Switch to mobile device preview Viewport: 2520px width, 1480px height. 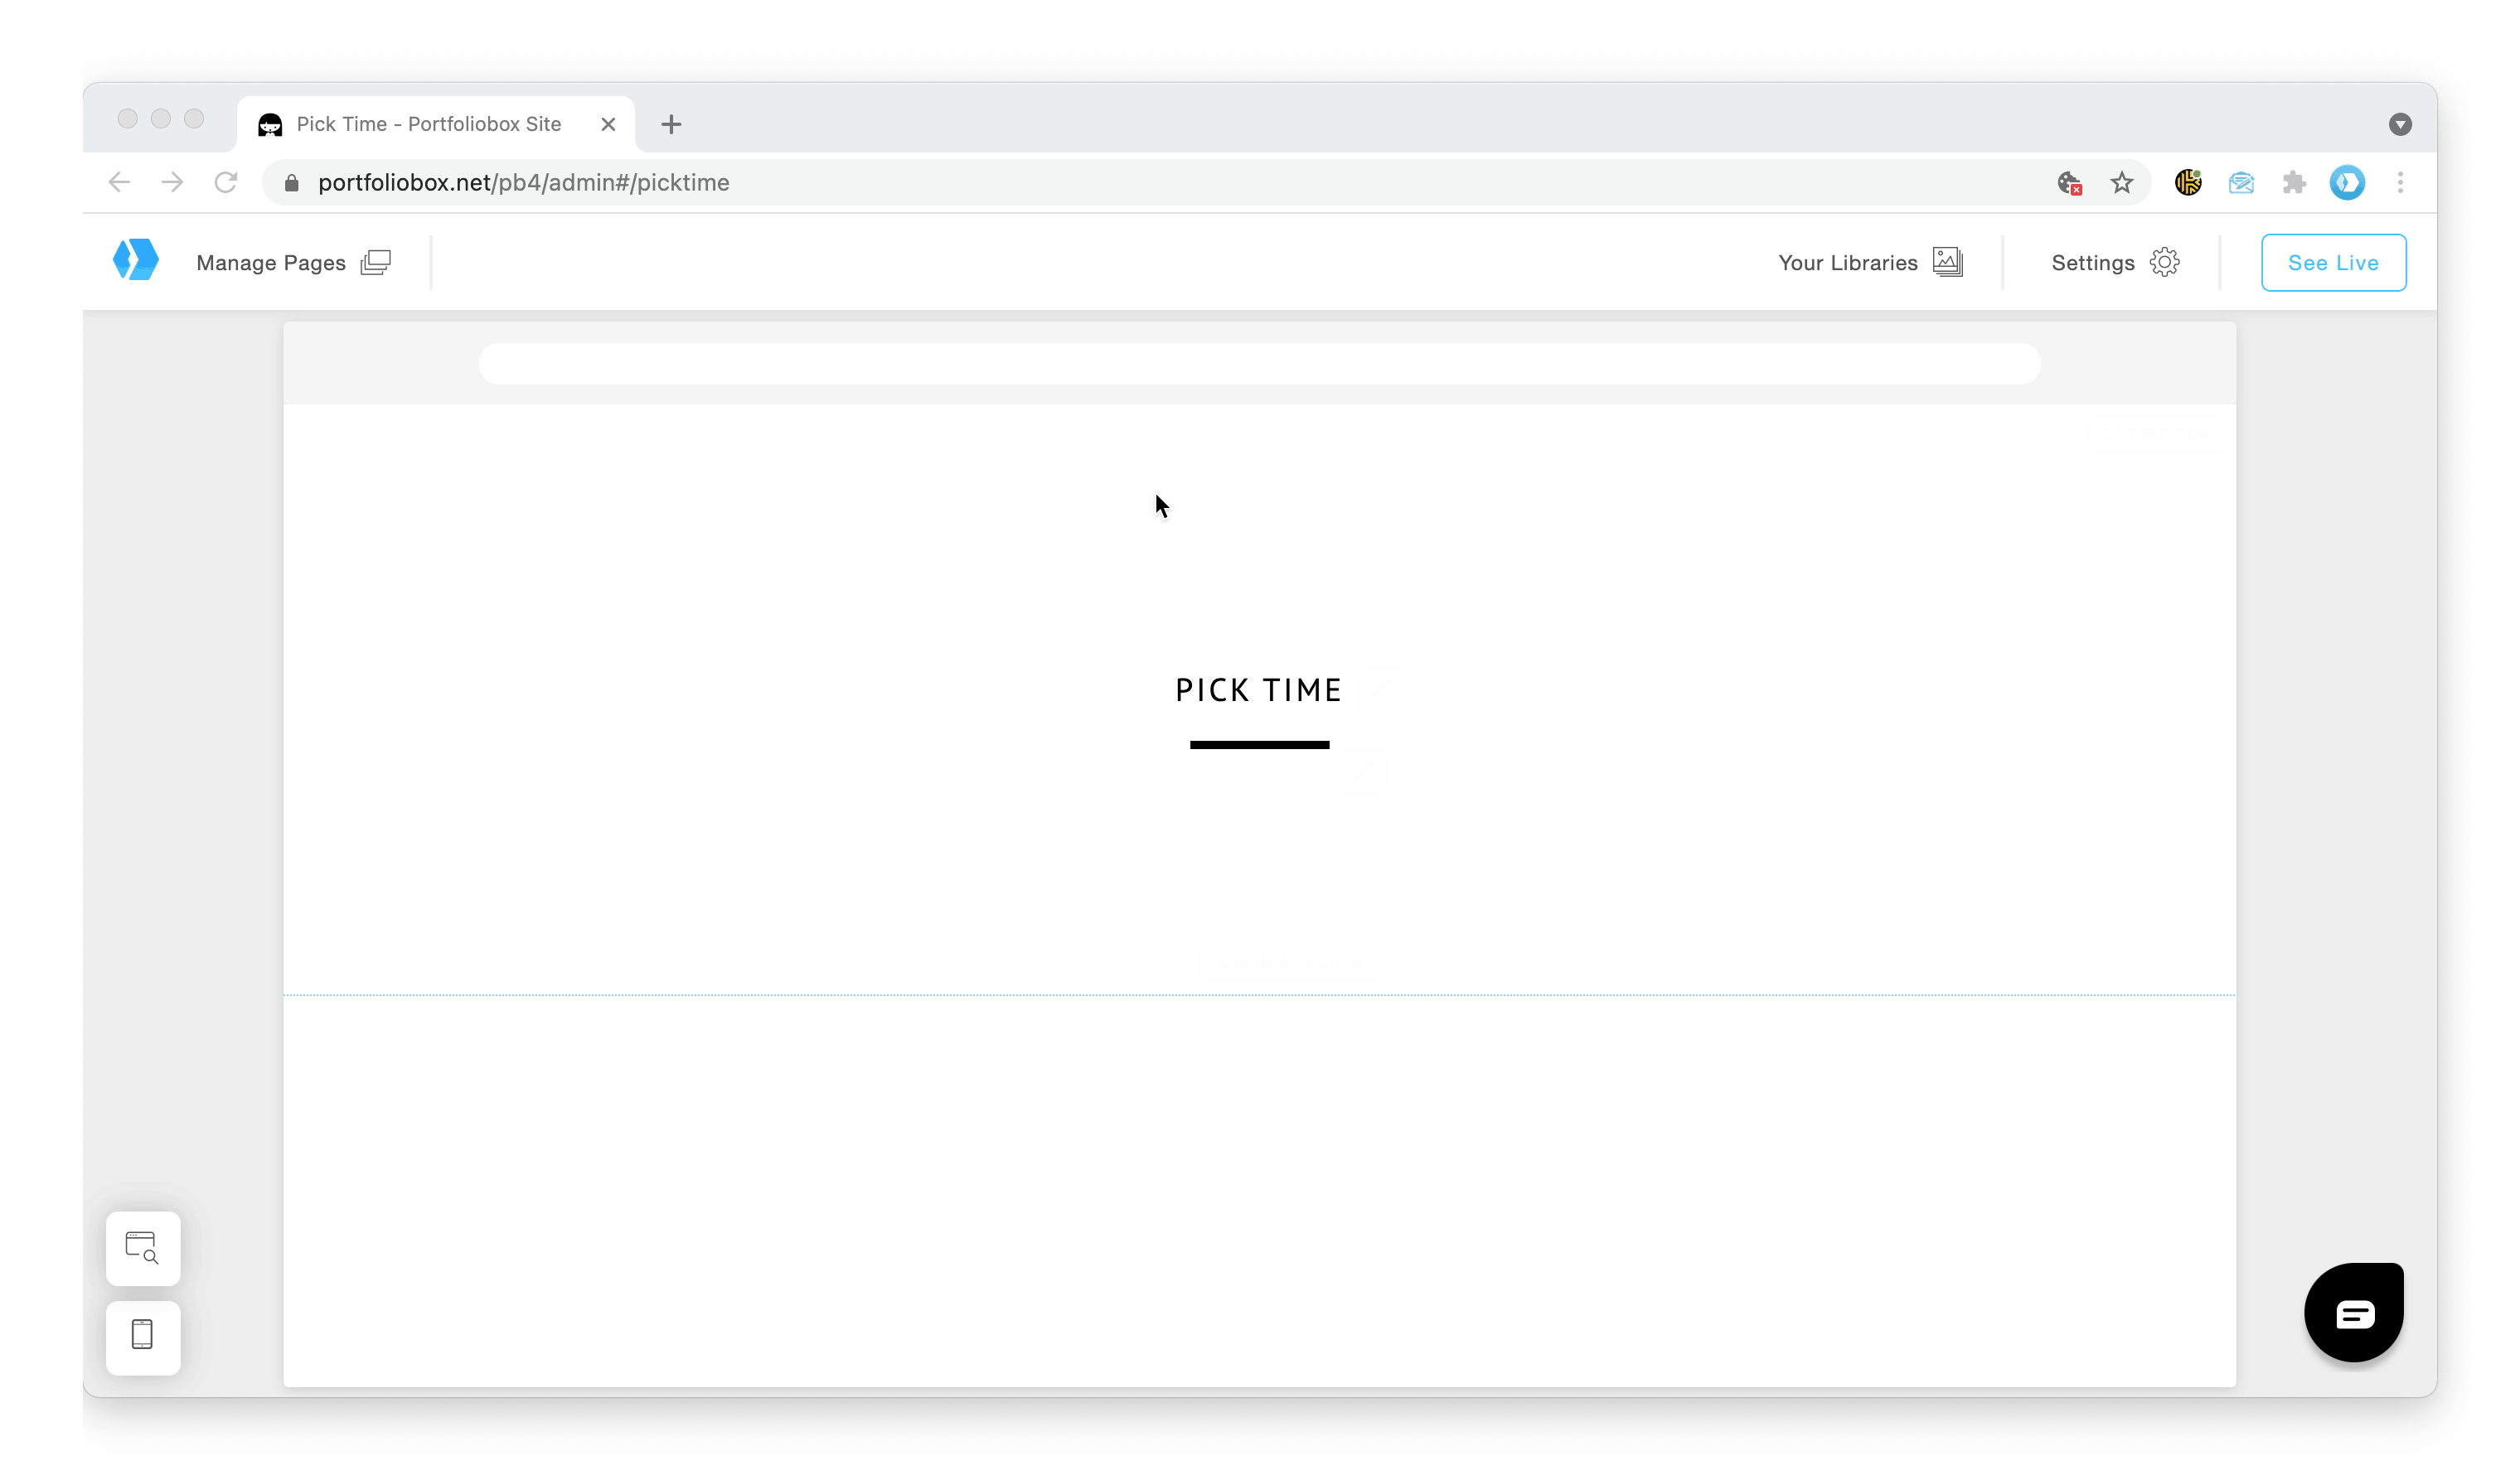pyautogui.click(x=143, y=1335)
